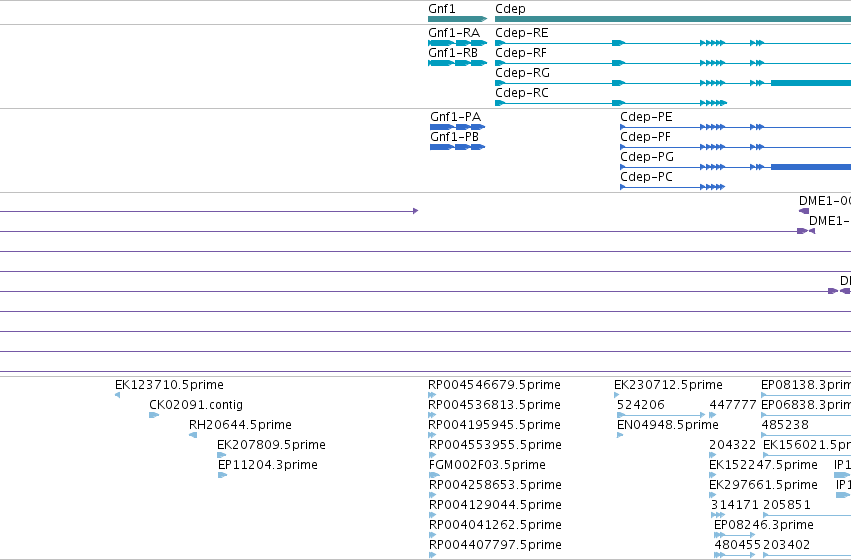Click the Gnf1-RA transcript glyph

coord(458,43)
